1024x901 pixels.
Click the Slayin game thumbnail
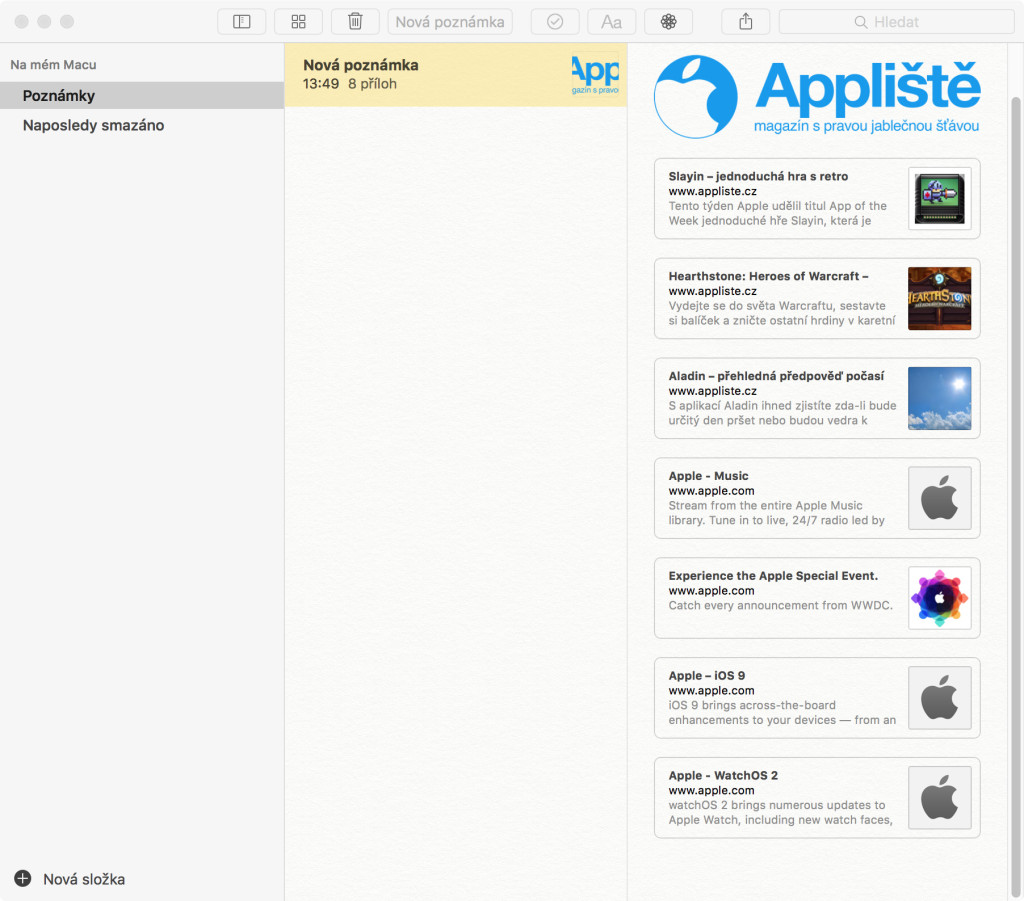click(x=939, y=198)
